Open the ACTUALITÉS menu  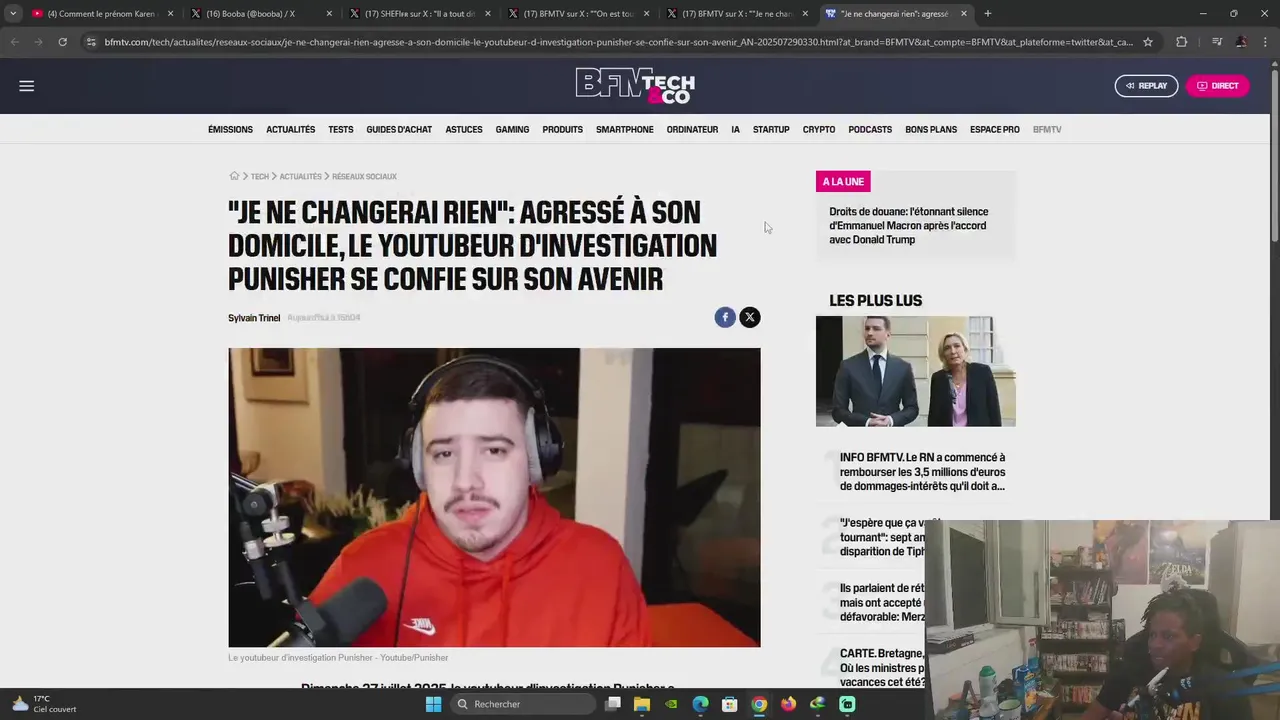coord(290,130)
